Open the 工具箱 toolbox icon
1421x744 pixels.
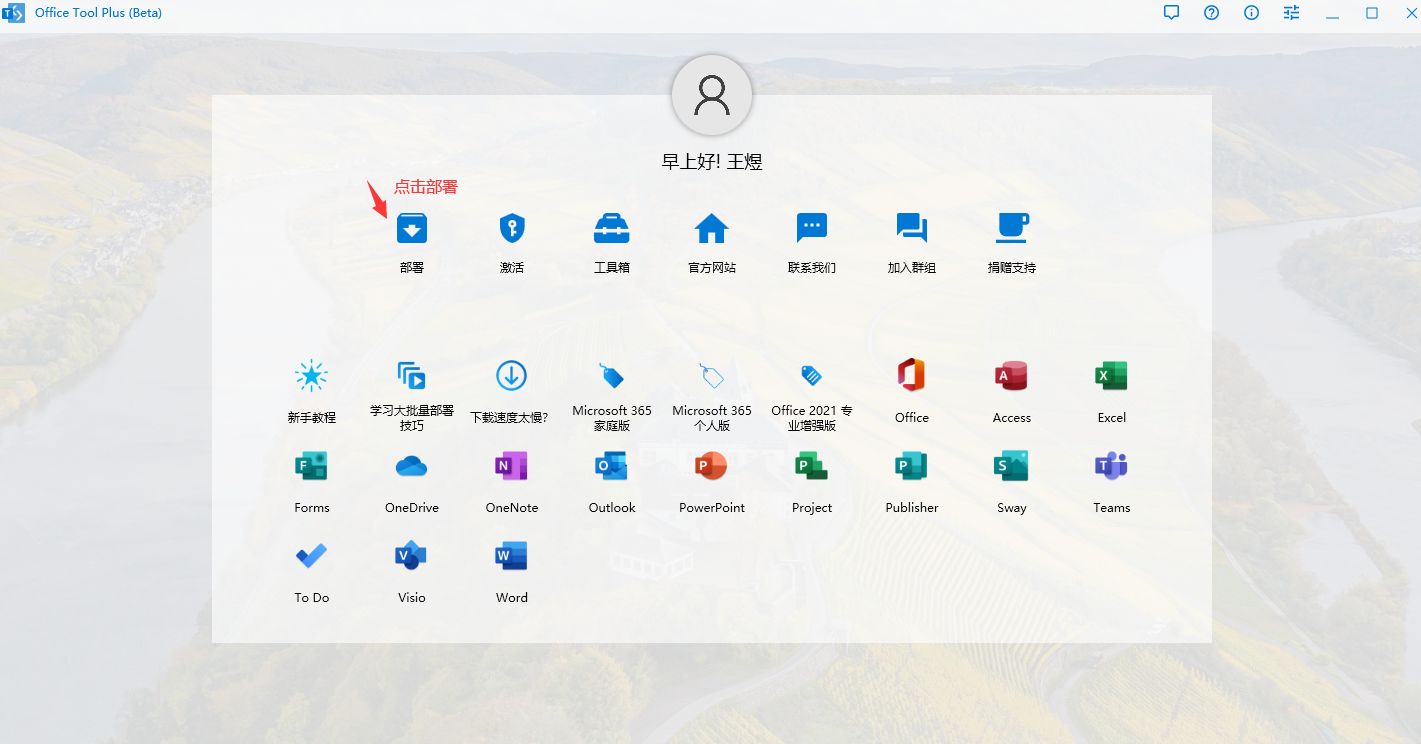pyautogui.click(x=612, y=229)
